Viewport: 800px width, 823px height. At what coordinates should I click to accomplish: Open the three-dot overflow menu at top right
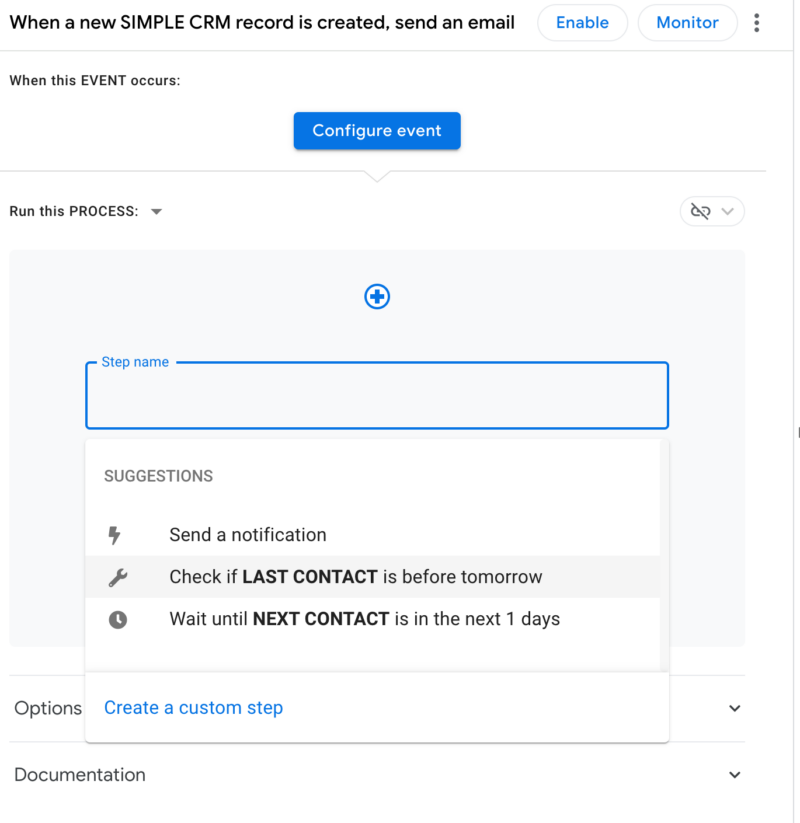(757, 22)
